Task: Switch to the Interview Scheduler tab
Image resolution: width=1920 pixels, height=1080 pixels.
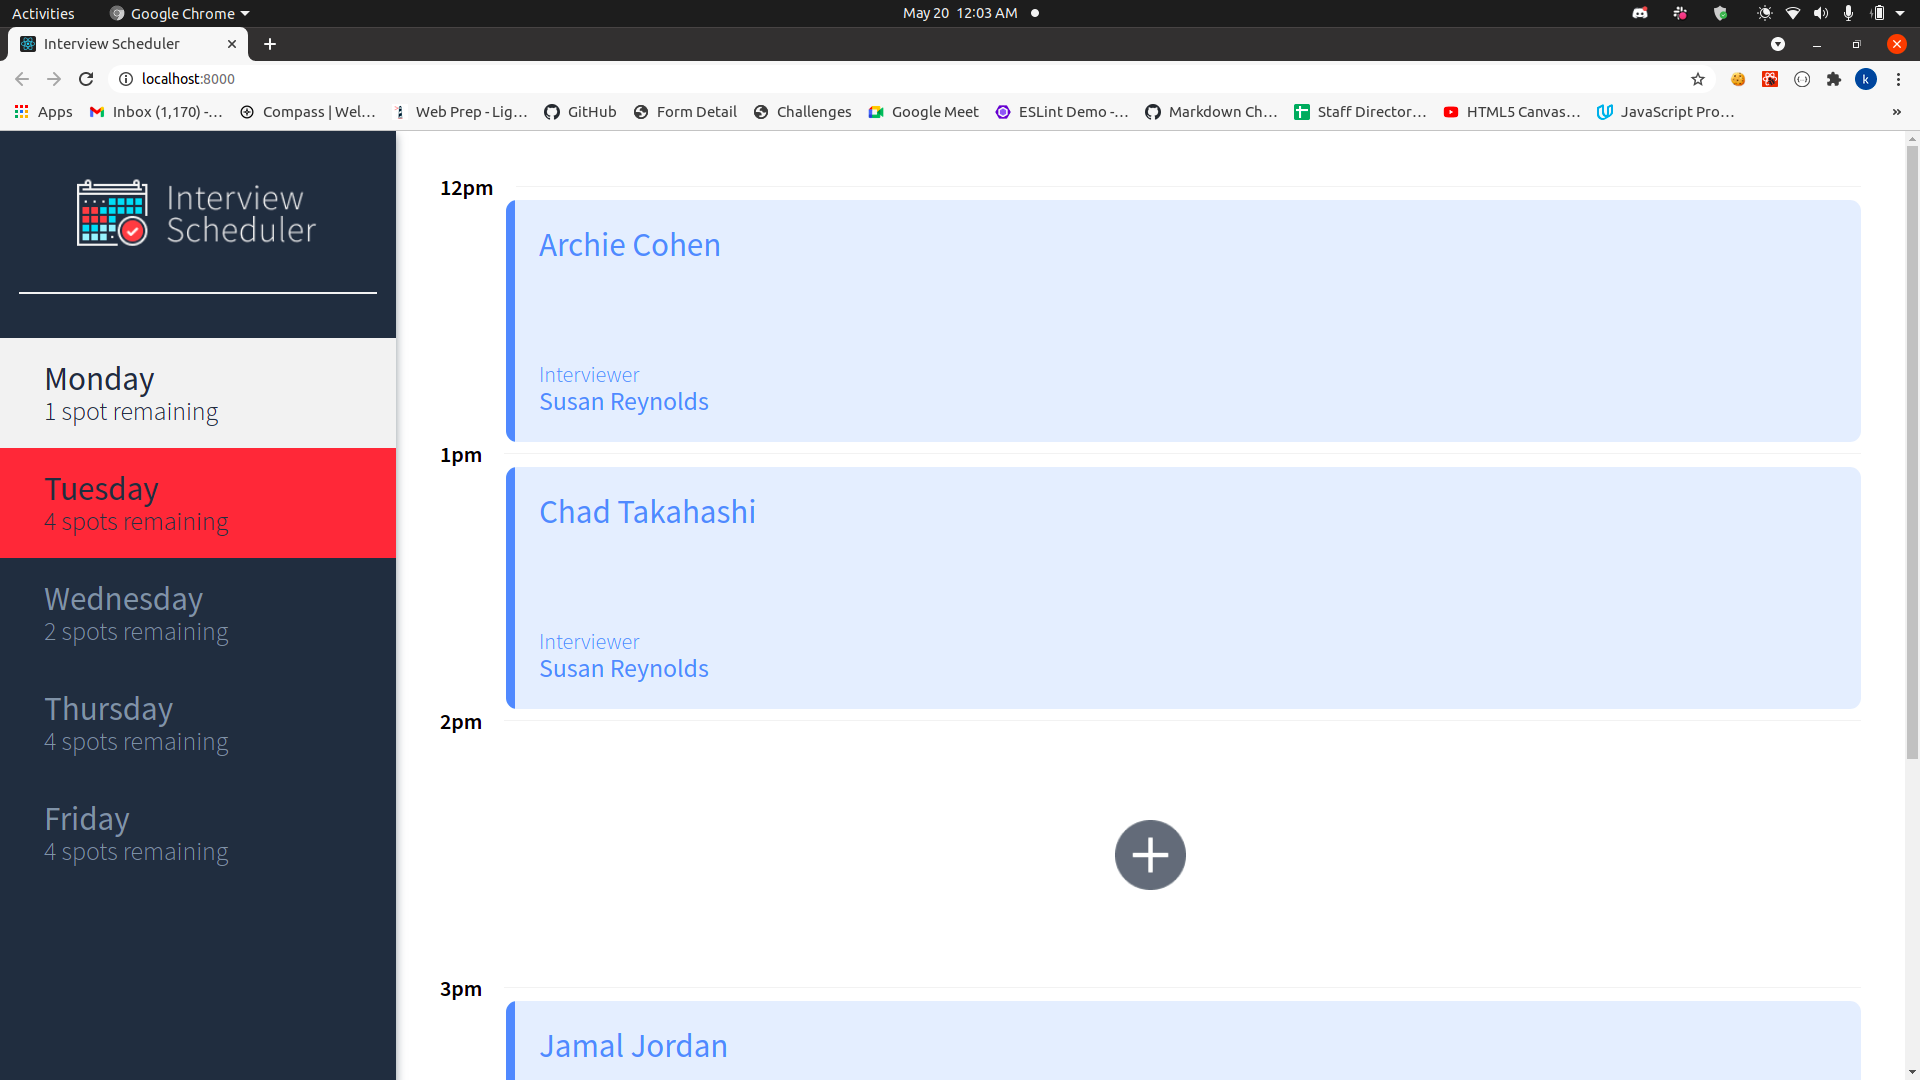Action: [x=112, y=43]
